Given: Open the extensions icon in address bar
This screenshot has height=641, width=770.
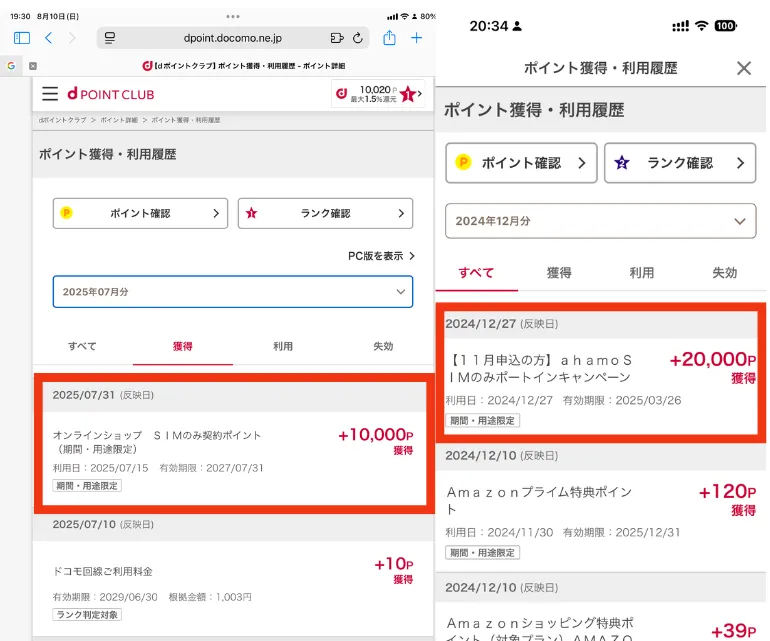Looking at the screenshot, I should point(337,38).
